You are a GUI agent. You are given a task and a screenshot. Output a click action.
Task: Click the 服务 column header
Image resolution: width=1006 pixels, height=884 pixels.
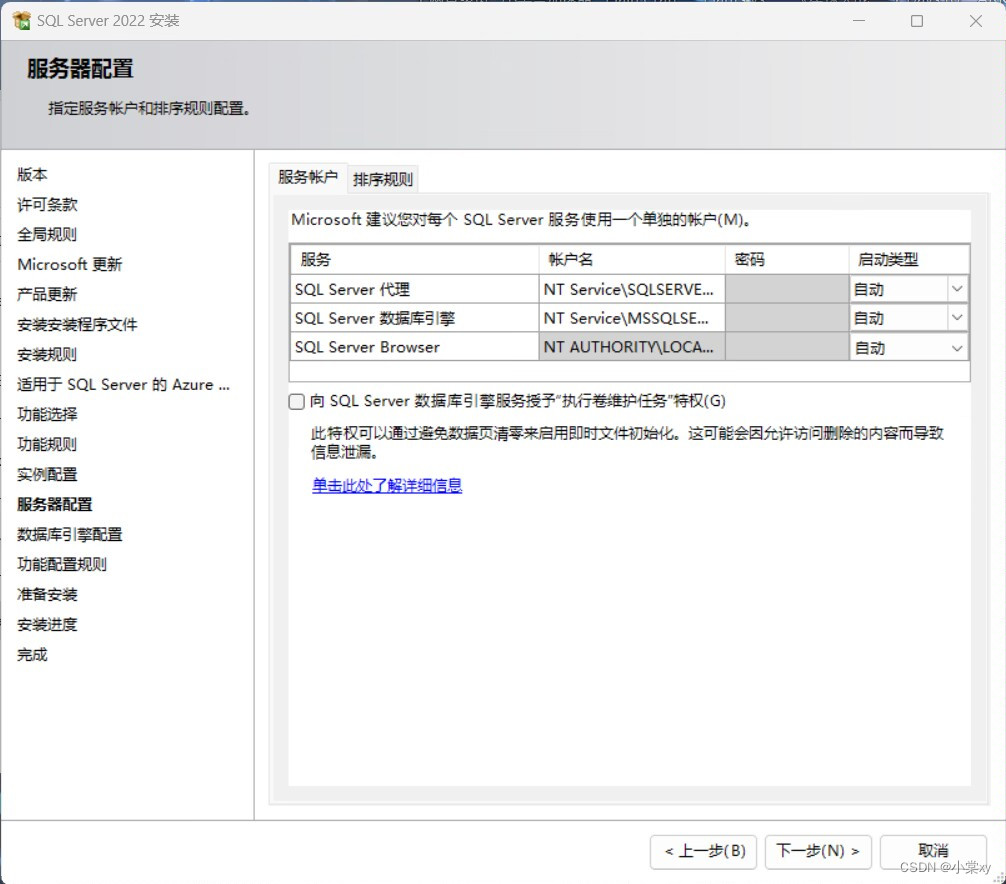[414, 260]
